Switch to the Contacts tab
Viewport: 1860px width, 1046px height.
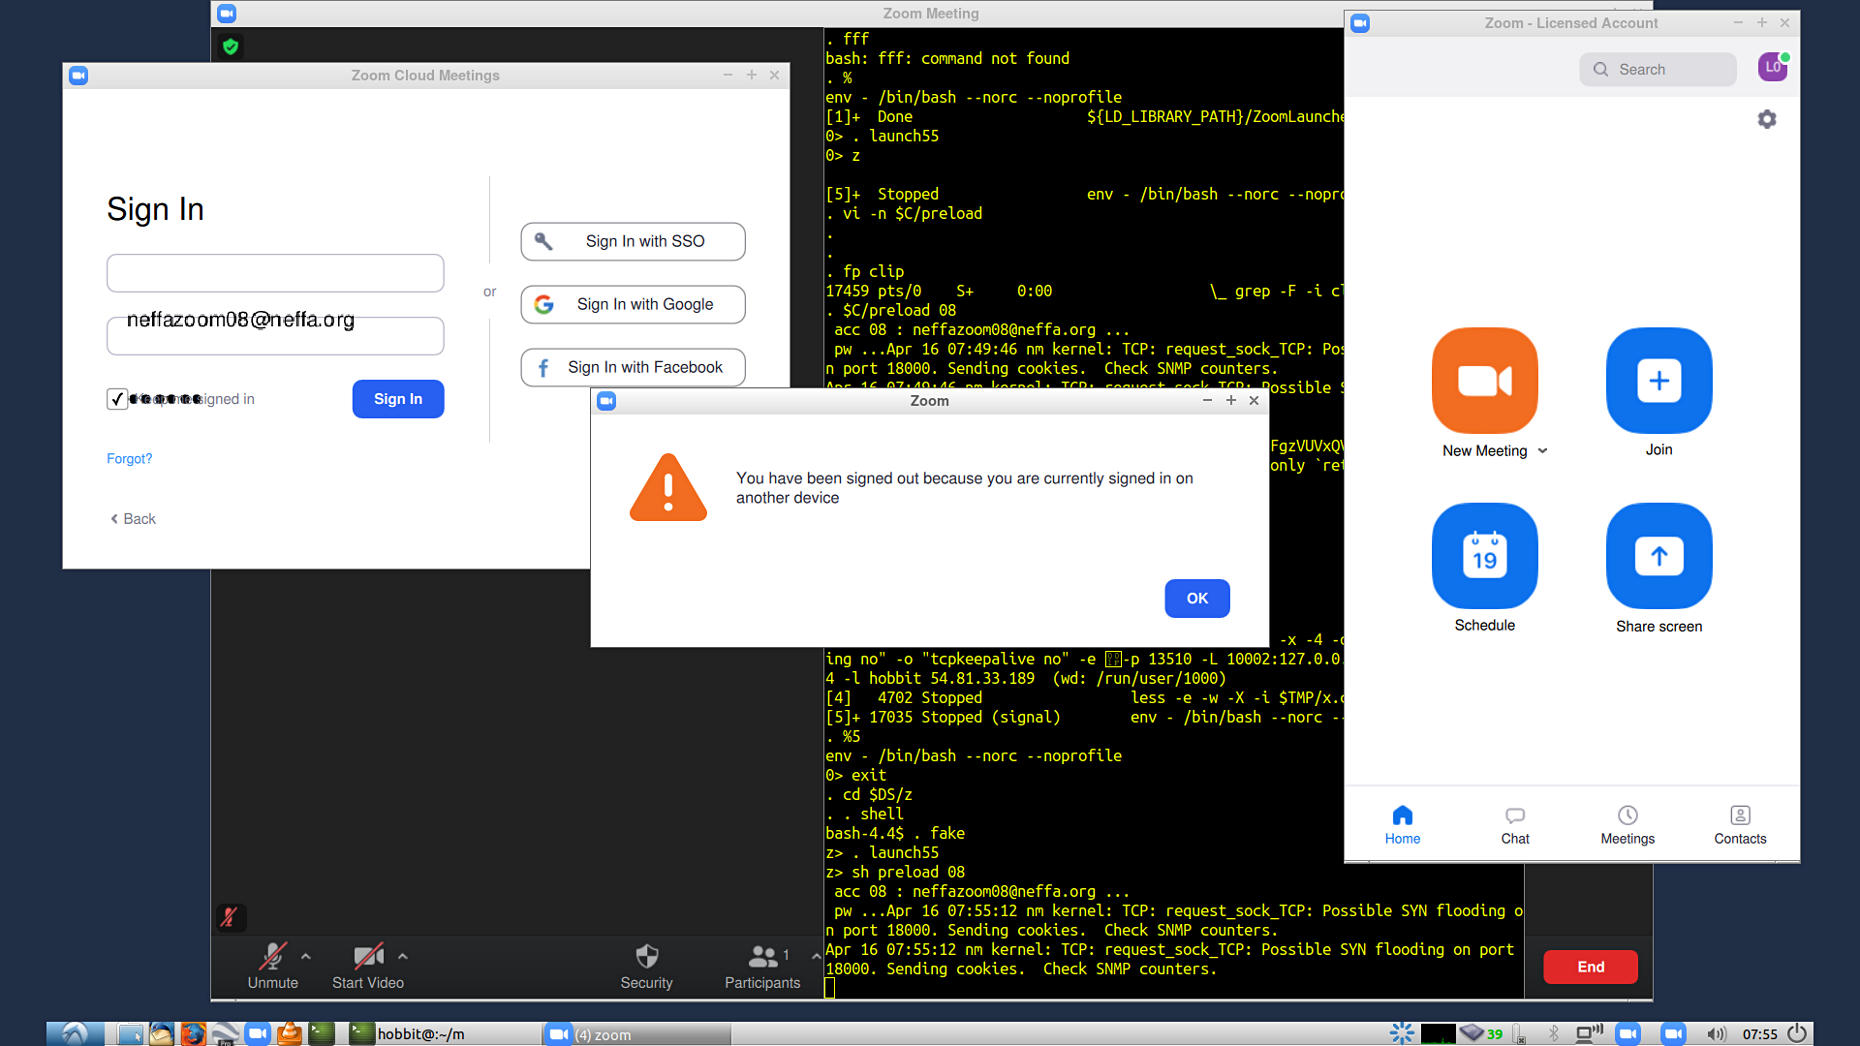tap(1739, 825)
